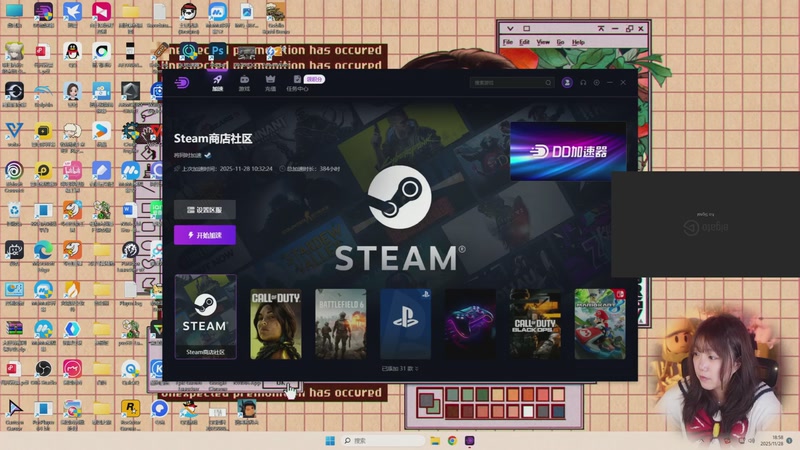Open the 任务中心 task center tab
The width and height of the screenshot is (800, 450).
click(297, 83)
